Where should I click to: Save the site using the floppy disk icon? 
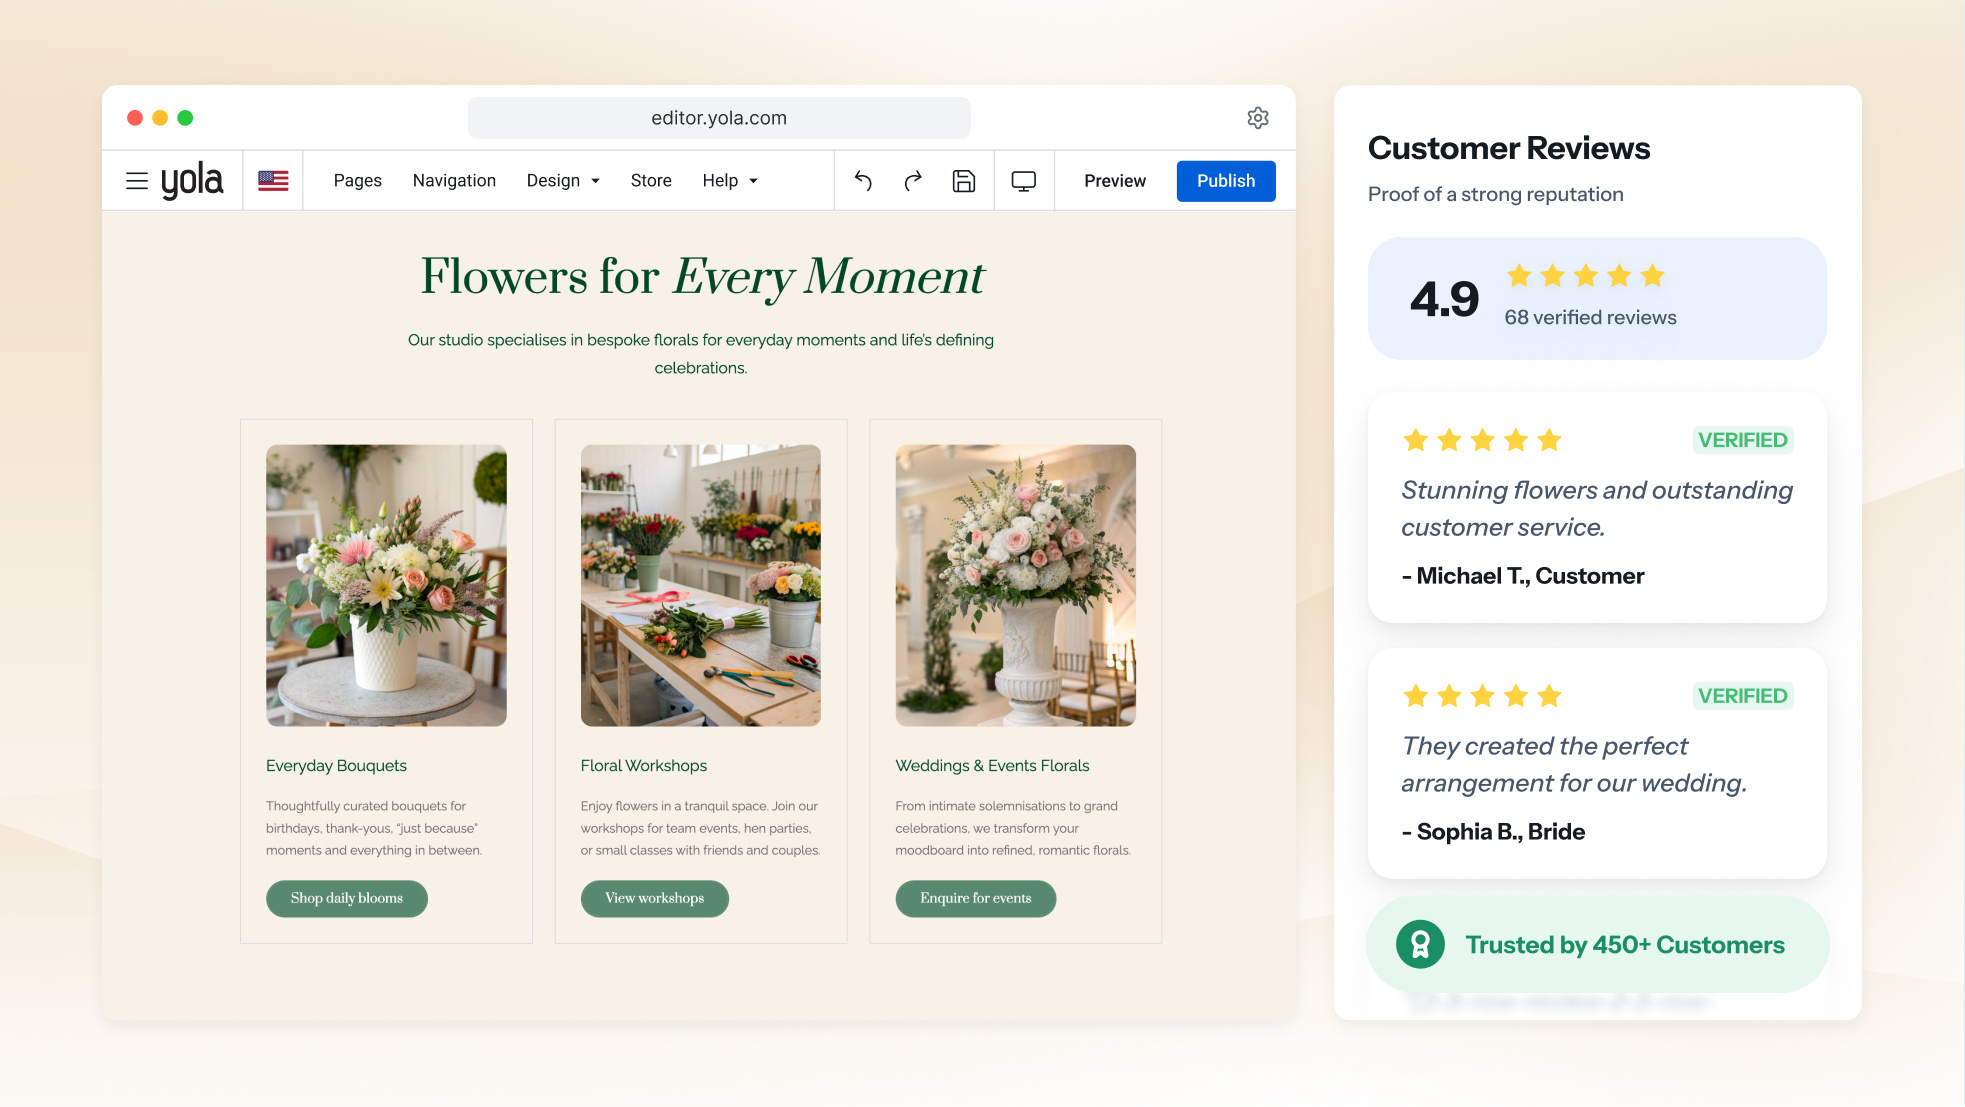(x=964, y=181)
